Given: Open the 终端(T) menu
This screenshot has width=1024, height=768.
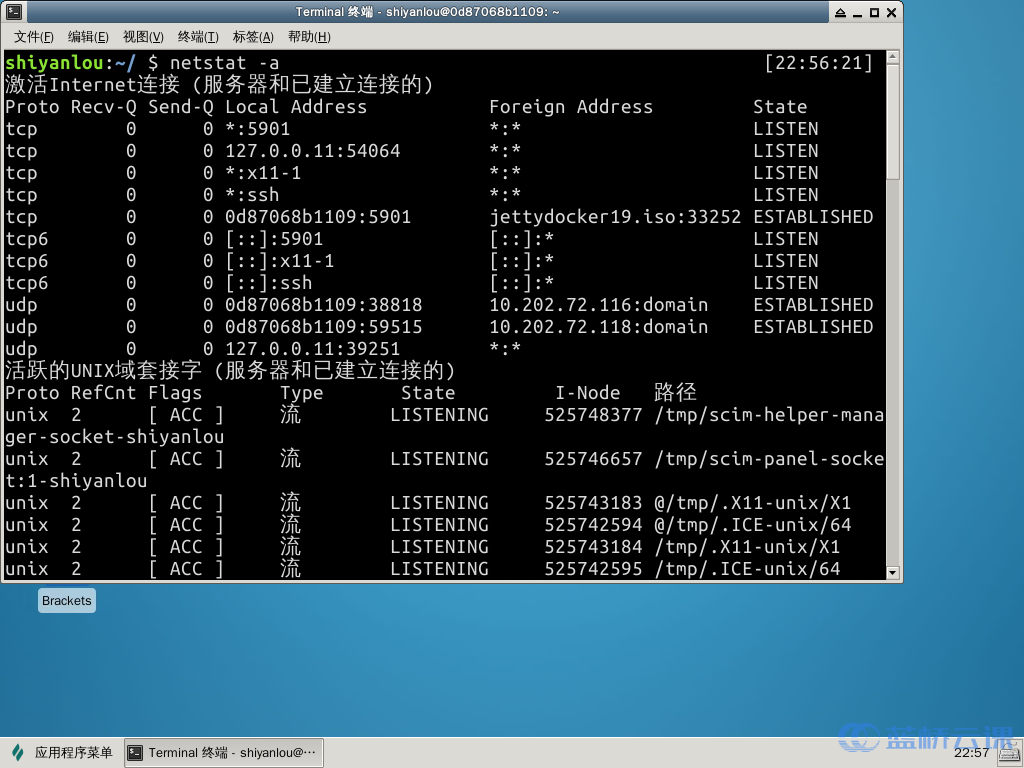Looking at the screenshot, I should click(x=198, y=37).
